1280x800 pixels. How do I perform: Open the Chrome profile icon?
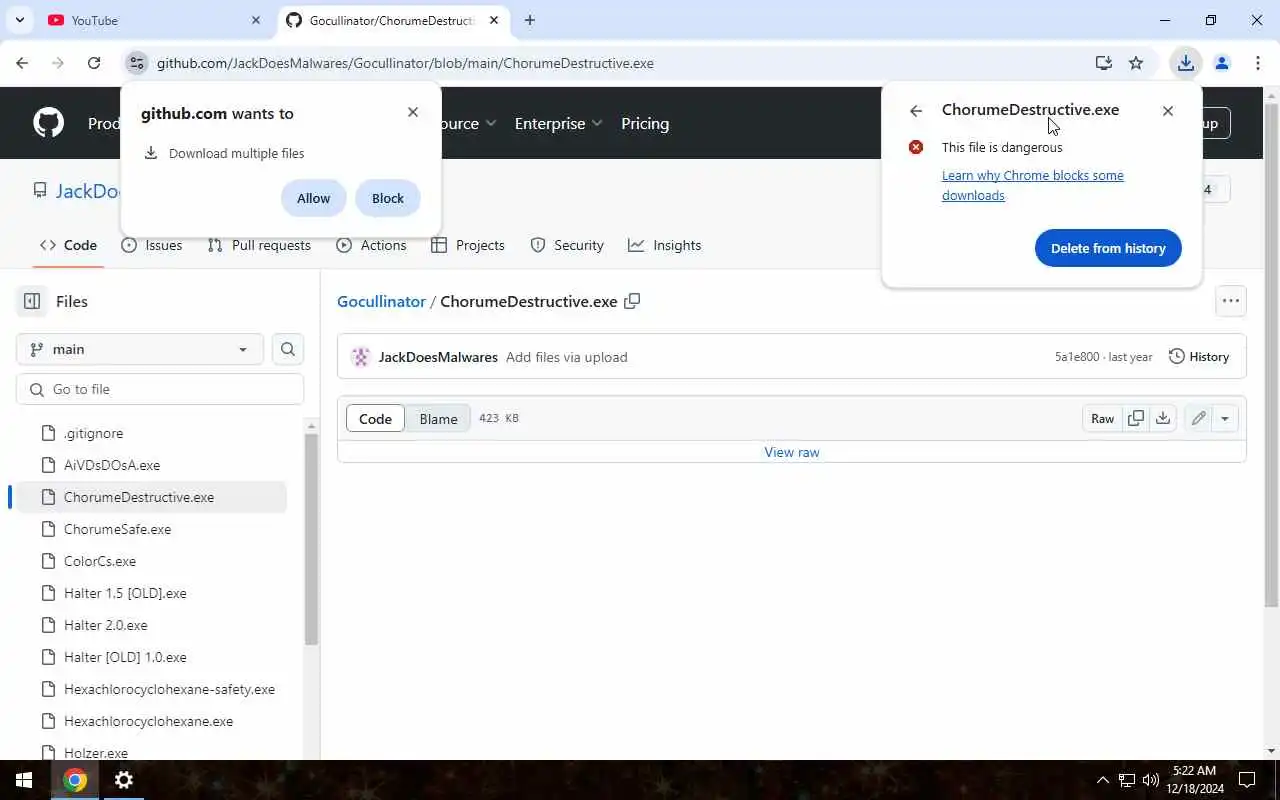[x=1221, y=63]
